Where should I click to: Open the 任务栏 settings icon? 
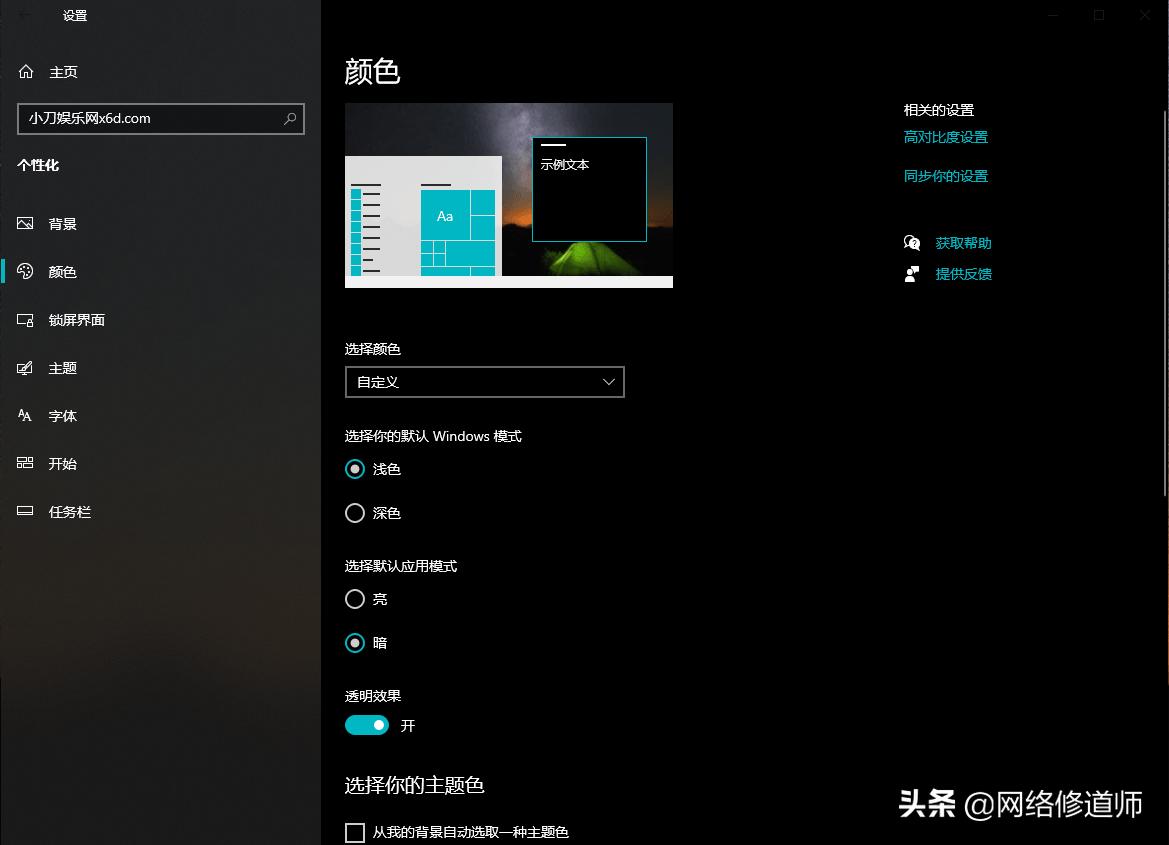point(25,511)
